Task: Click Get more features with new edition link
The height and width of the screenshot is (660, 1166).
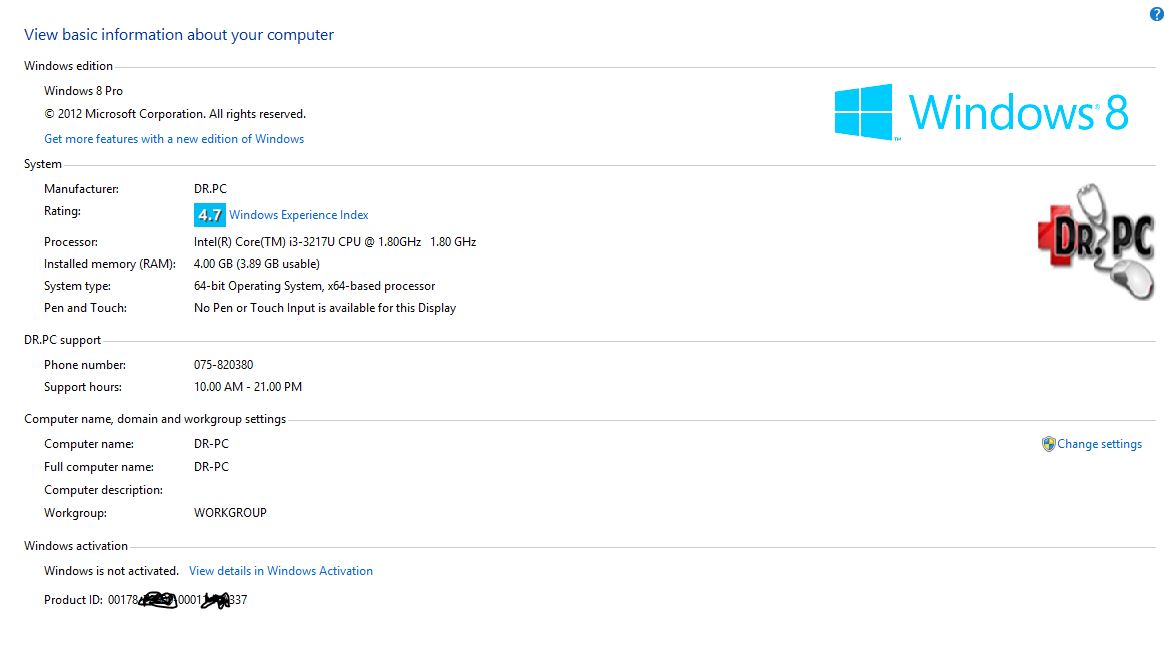Action: (174, 139)
